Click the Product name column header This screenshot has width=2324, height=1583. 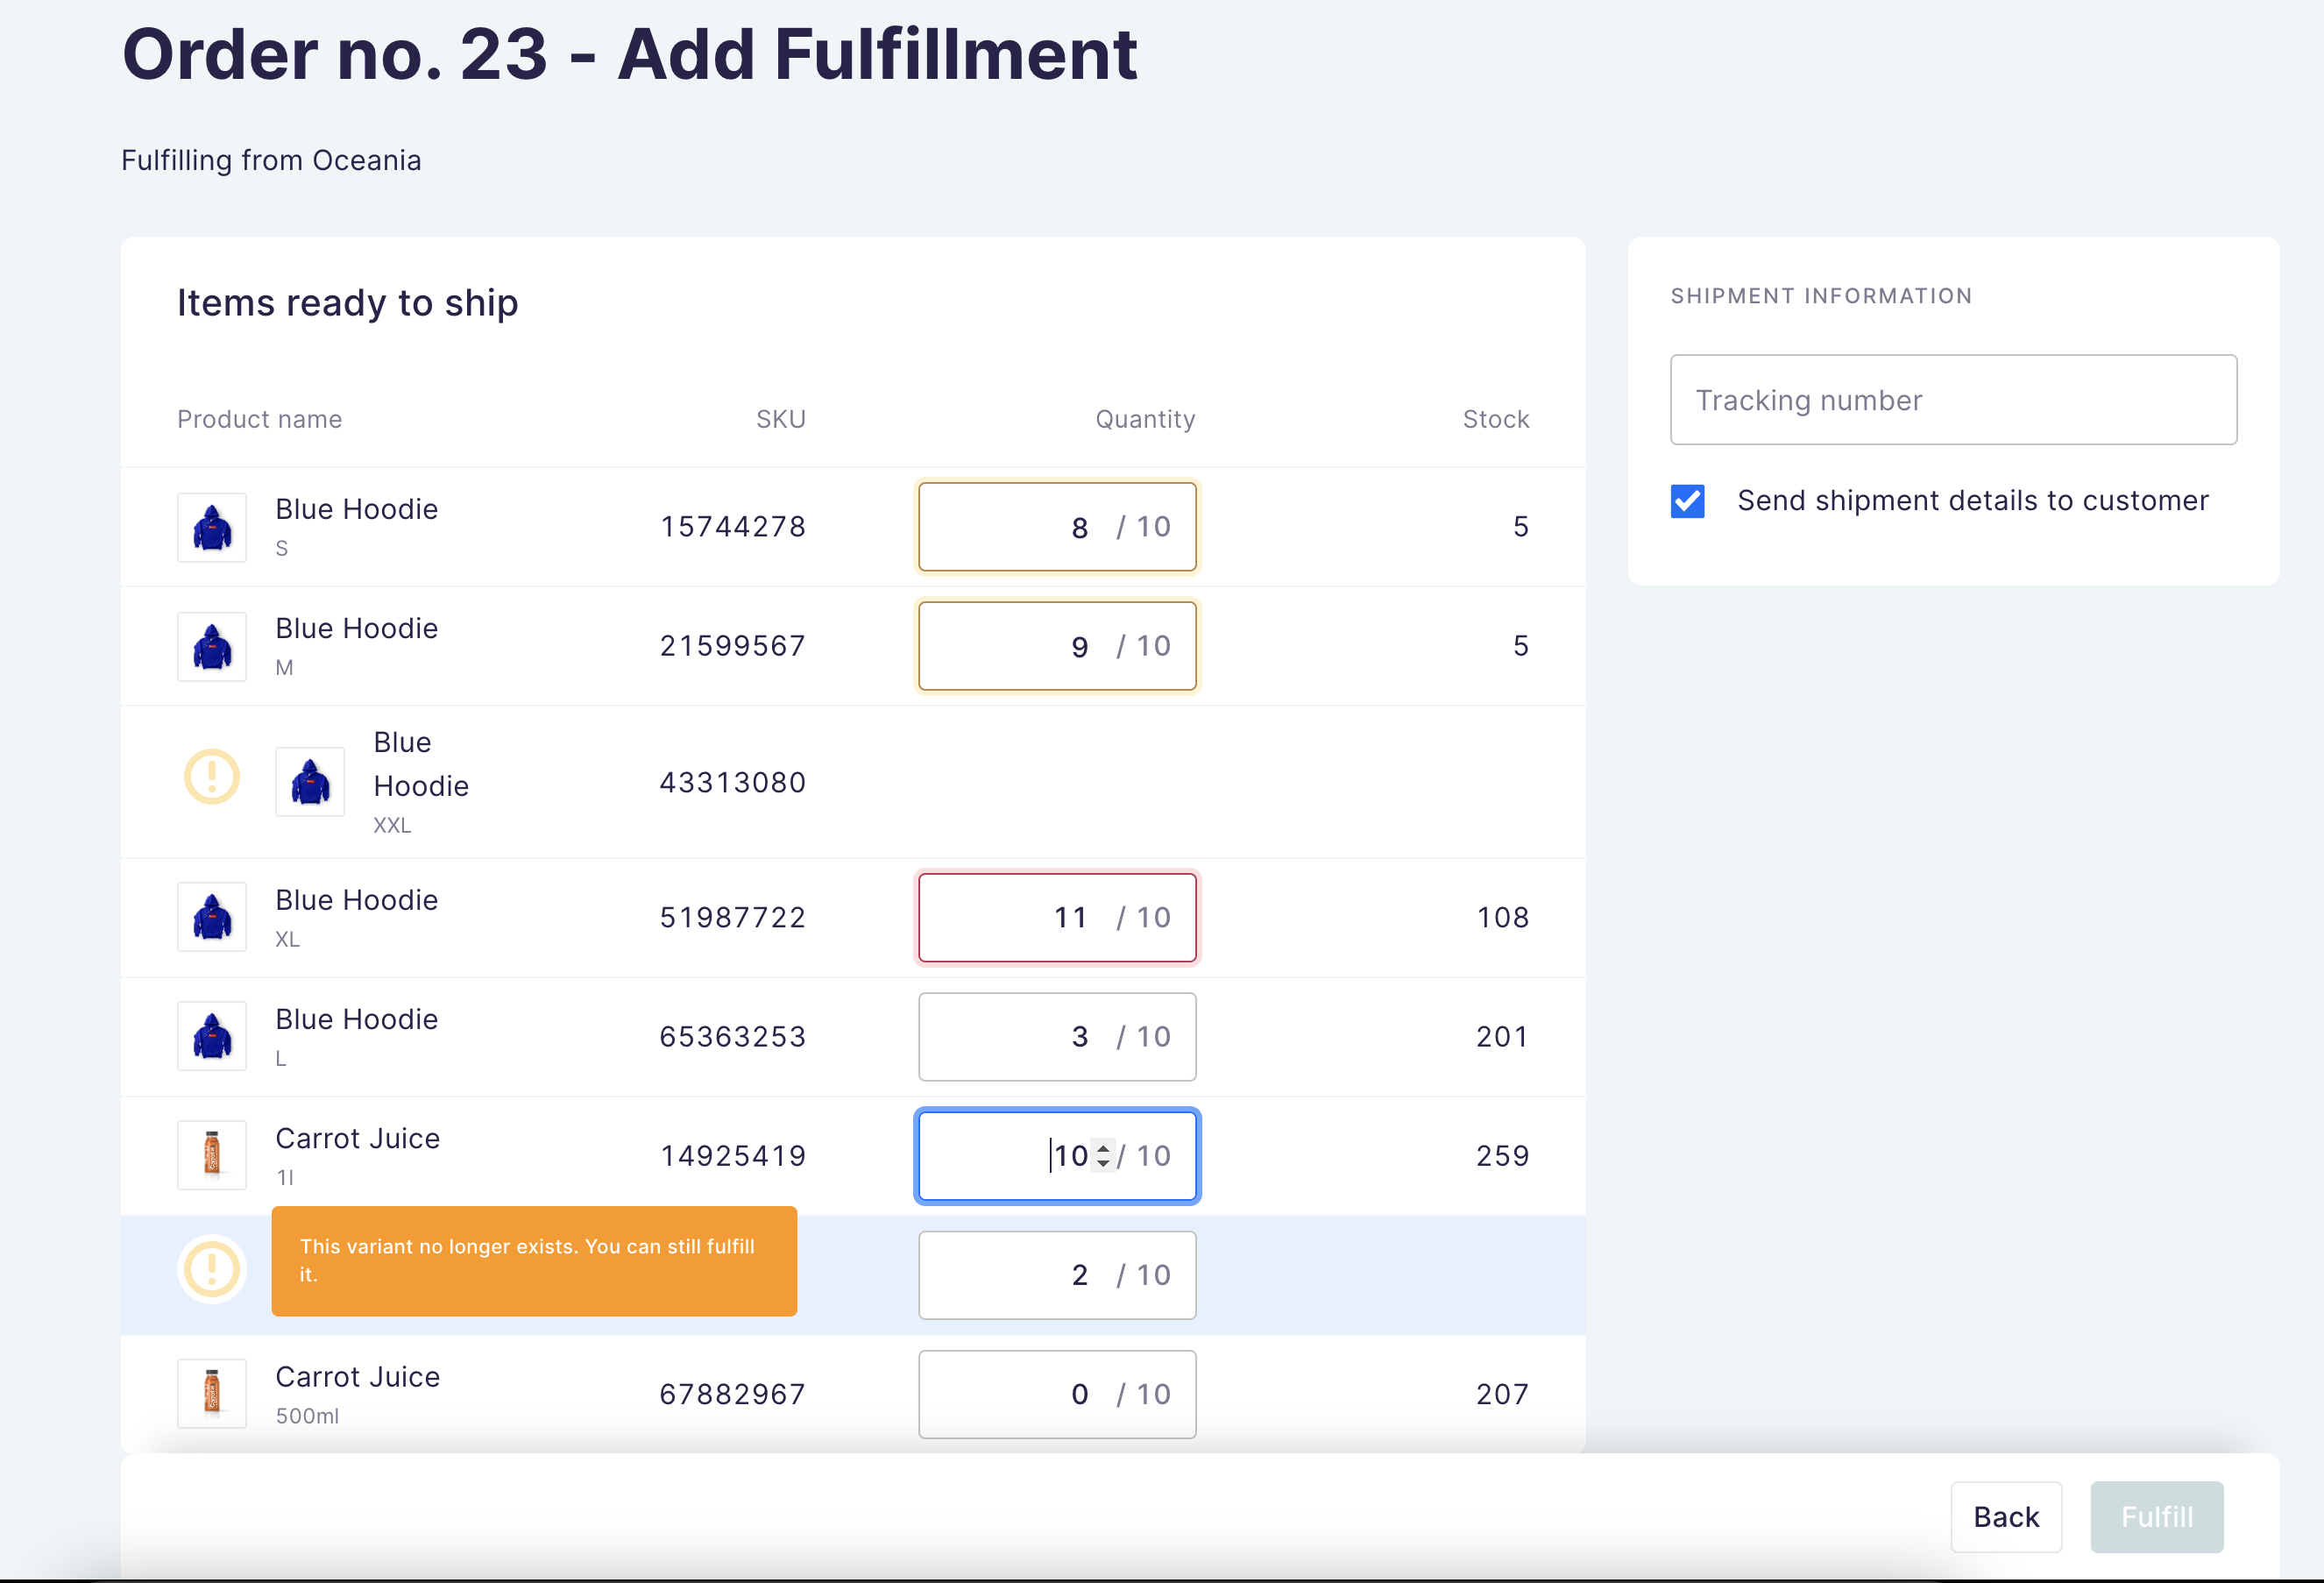click(259, 419)
